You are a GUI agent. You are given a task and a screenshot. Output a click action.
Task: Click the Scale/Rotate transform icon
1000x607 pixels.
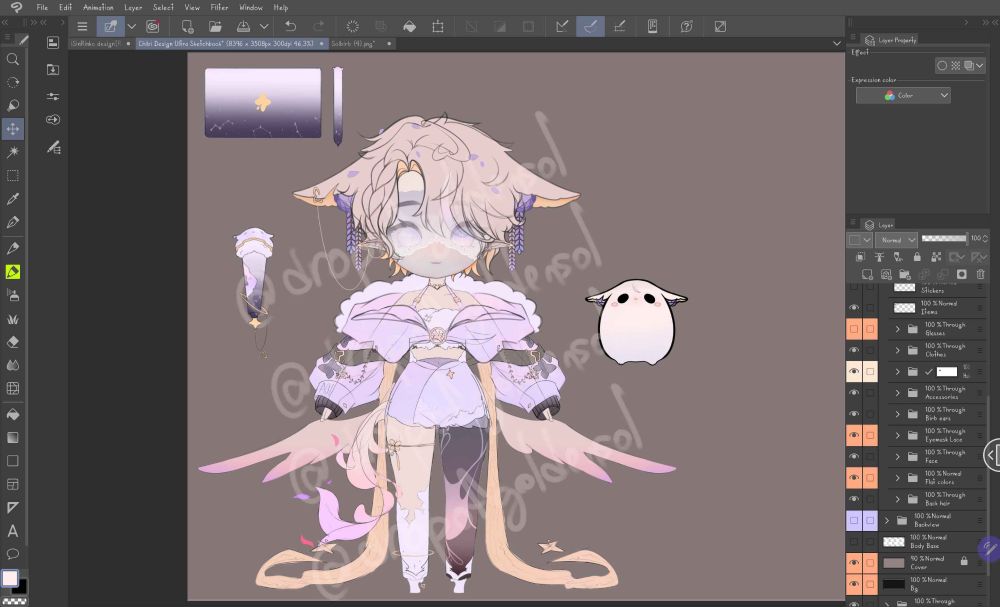pos(438,26)
